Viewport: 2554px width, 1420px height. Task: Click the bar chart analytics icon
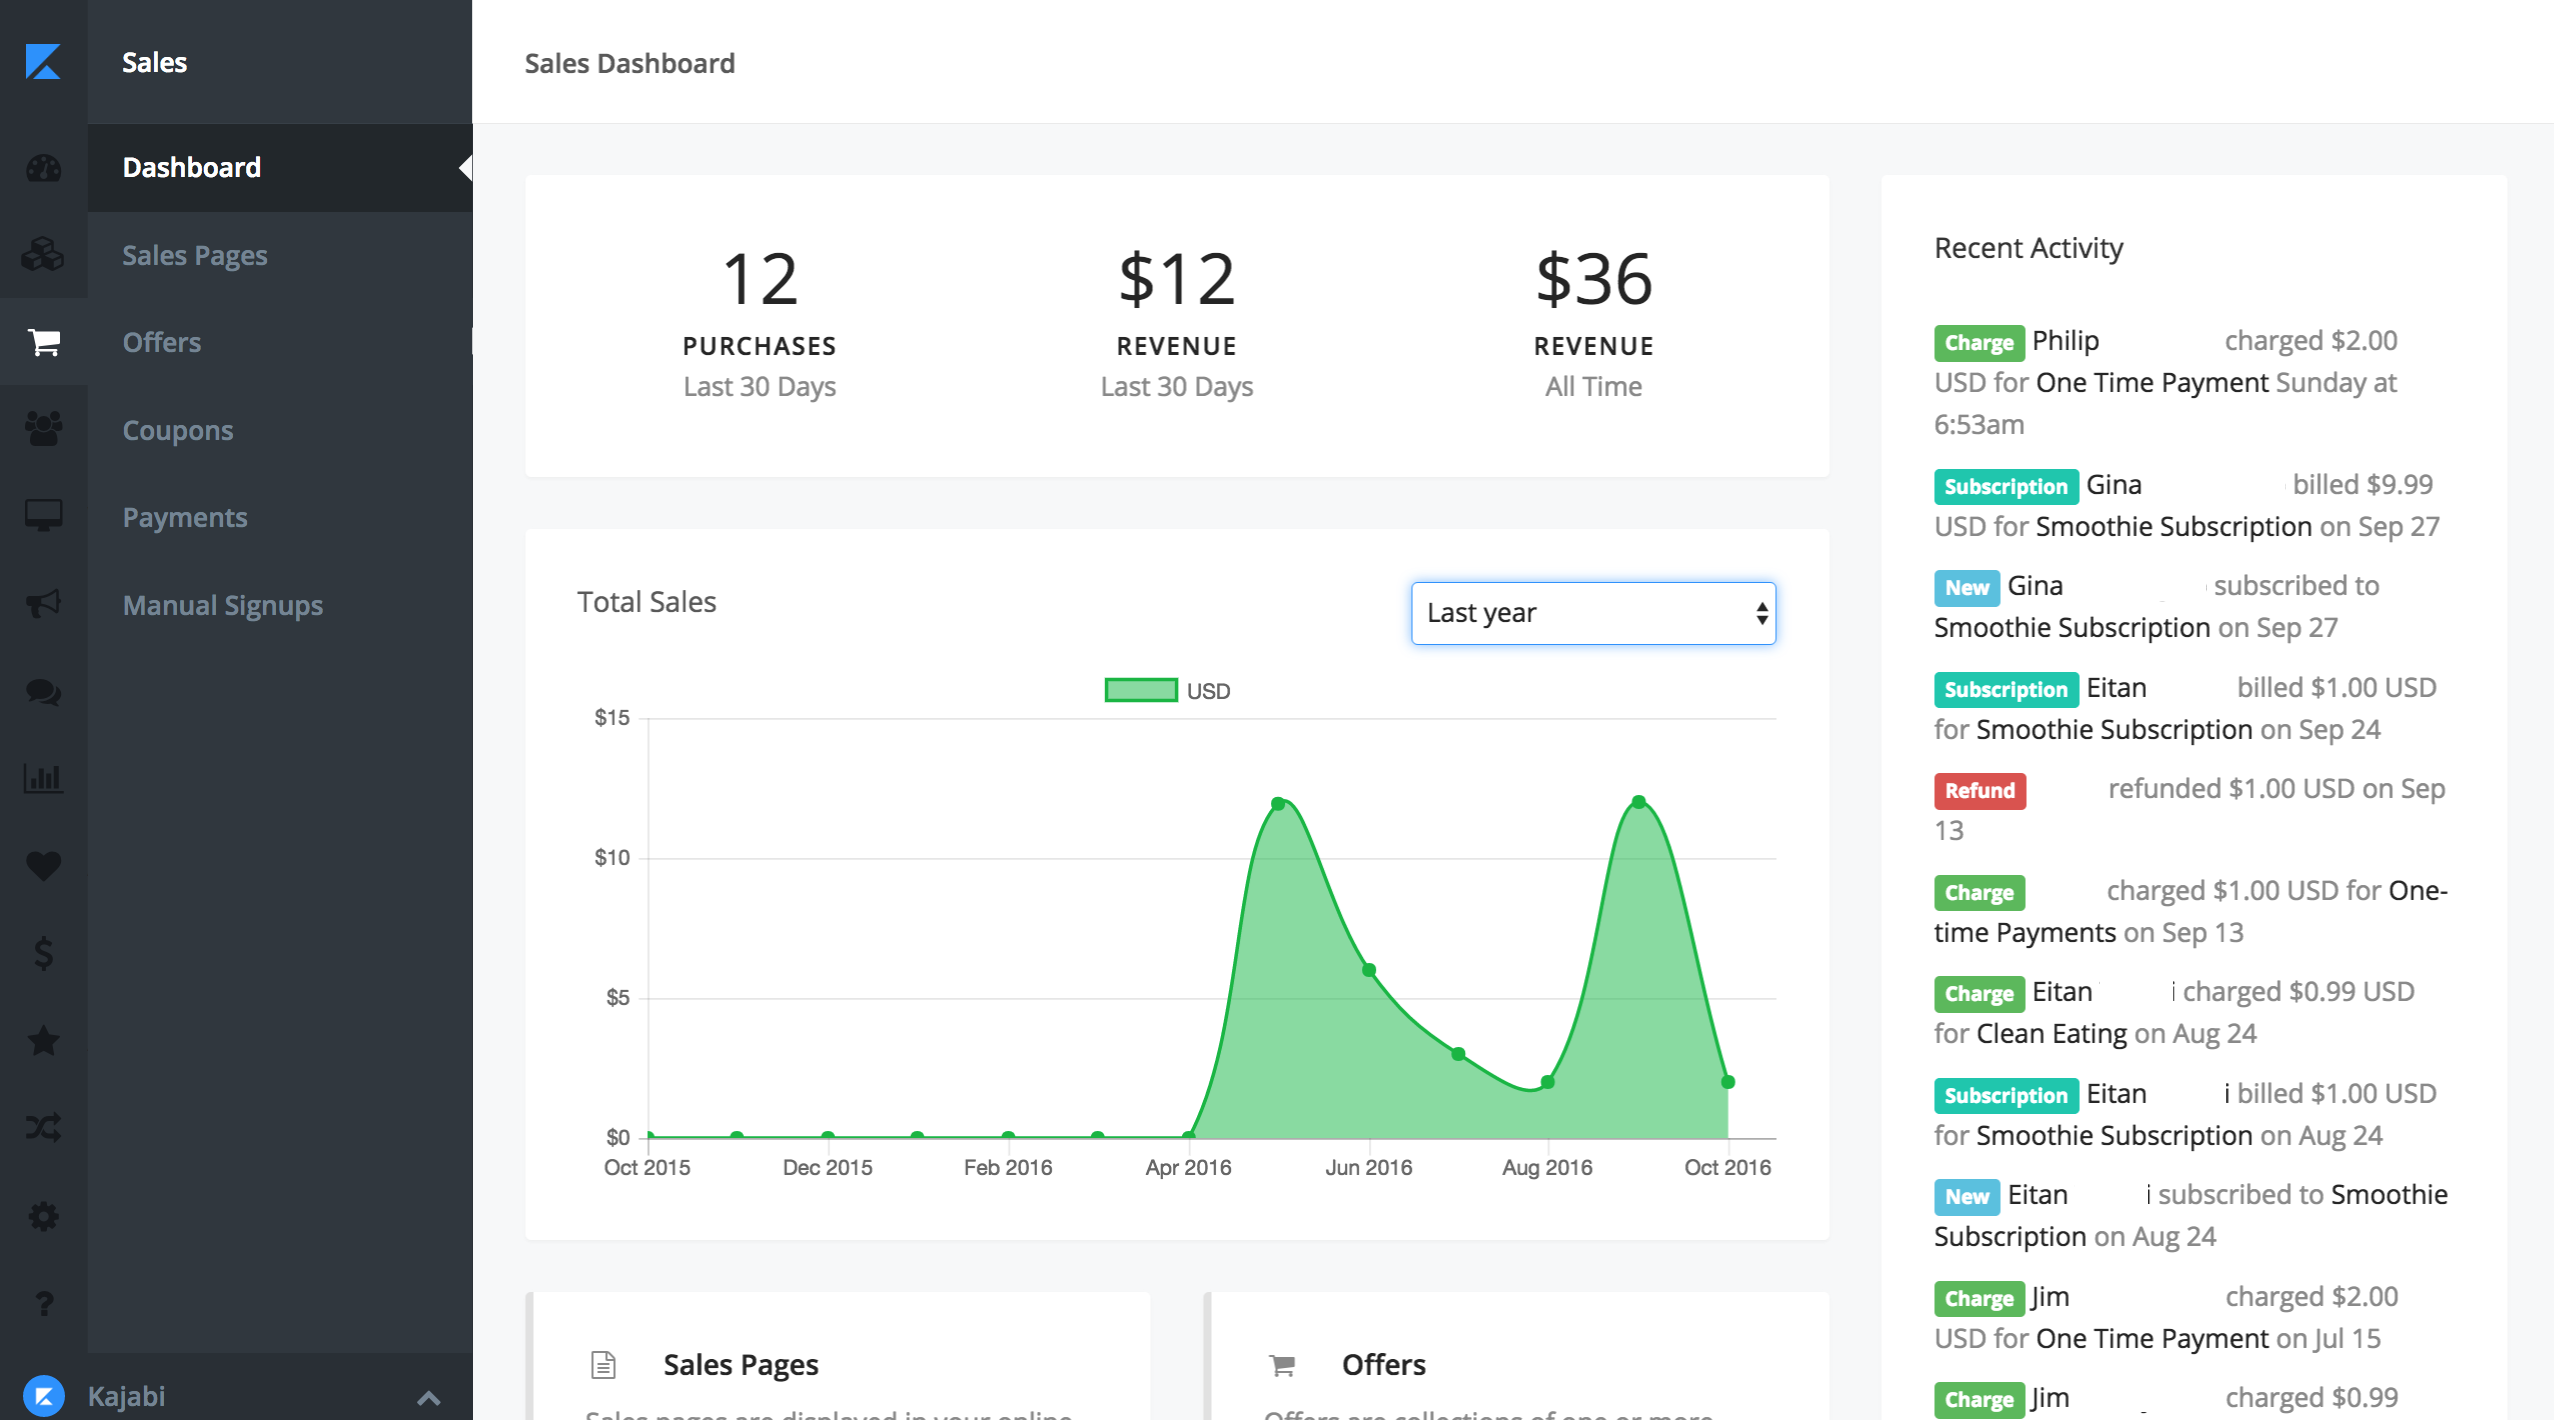coord(43,778)
